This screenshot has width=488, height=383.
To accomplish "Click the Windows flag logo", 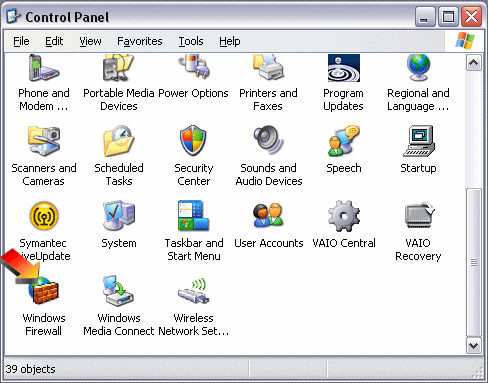I will 465,41.
